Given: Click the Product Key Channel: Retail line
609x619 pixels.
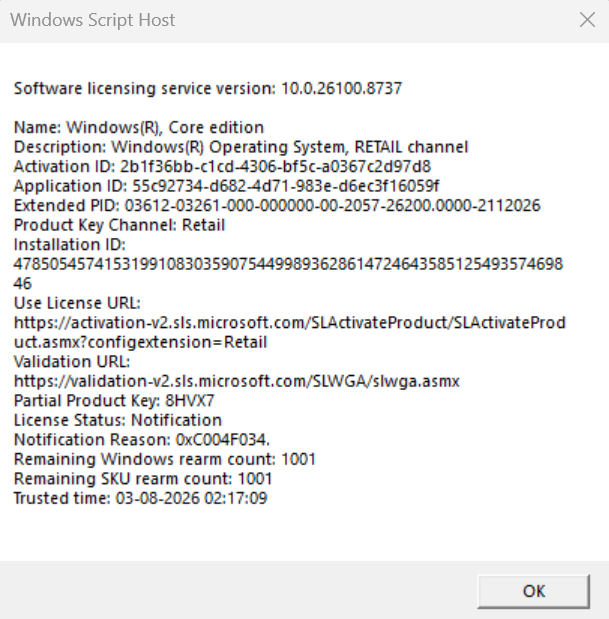Looking at the screenshot, I should (x=119, y=225).
